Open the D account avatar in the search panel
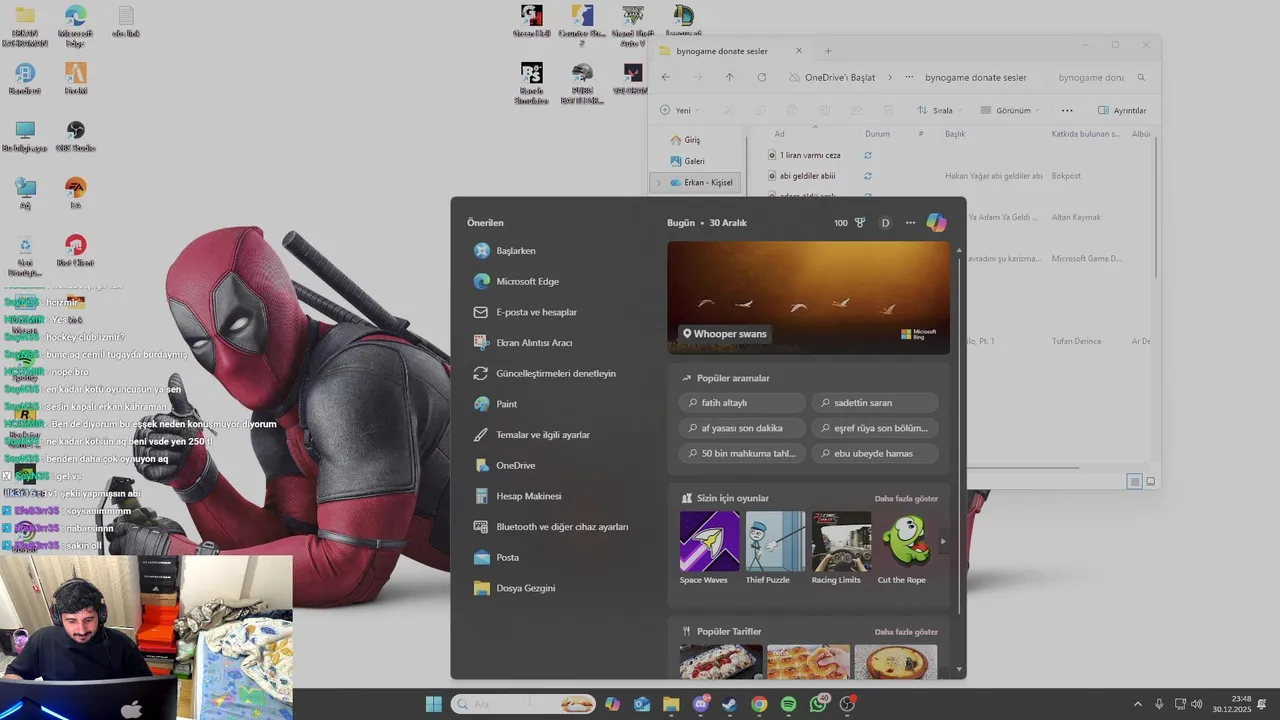The image size is (1280, 720). coord(885,223)
